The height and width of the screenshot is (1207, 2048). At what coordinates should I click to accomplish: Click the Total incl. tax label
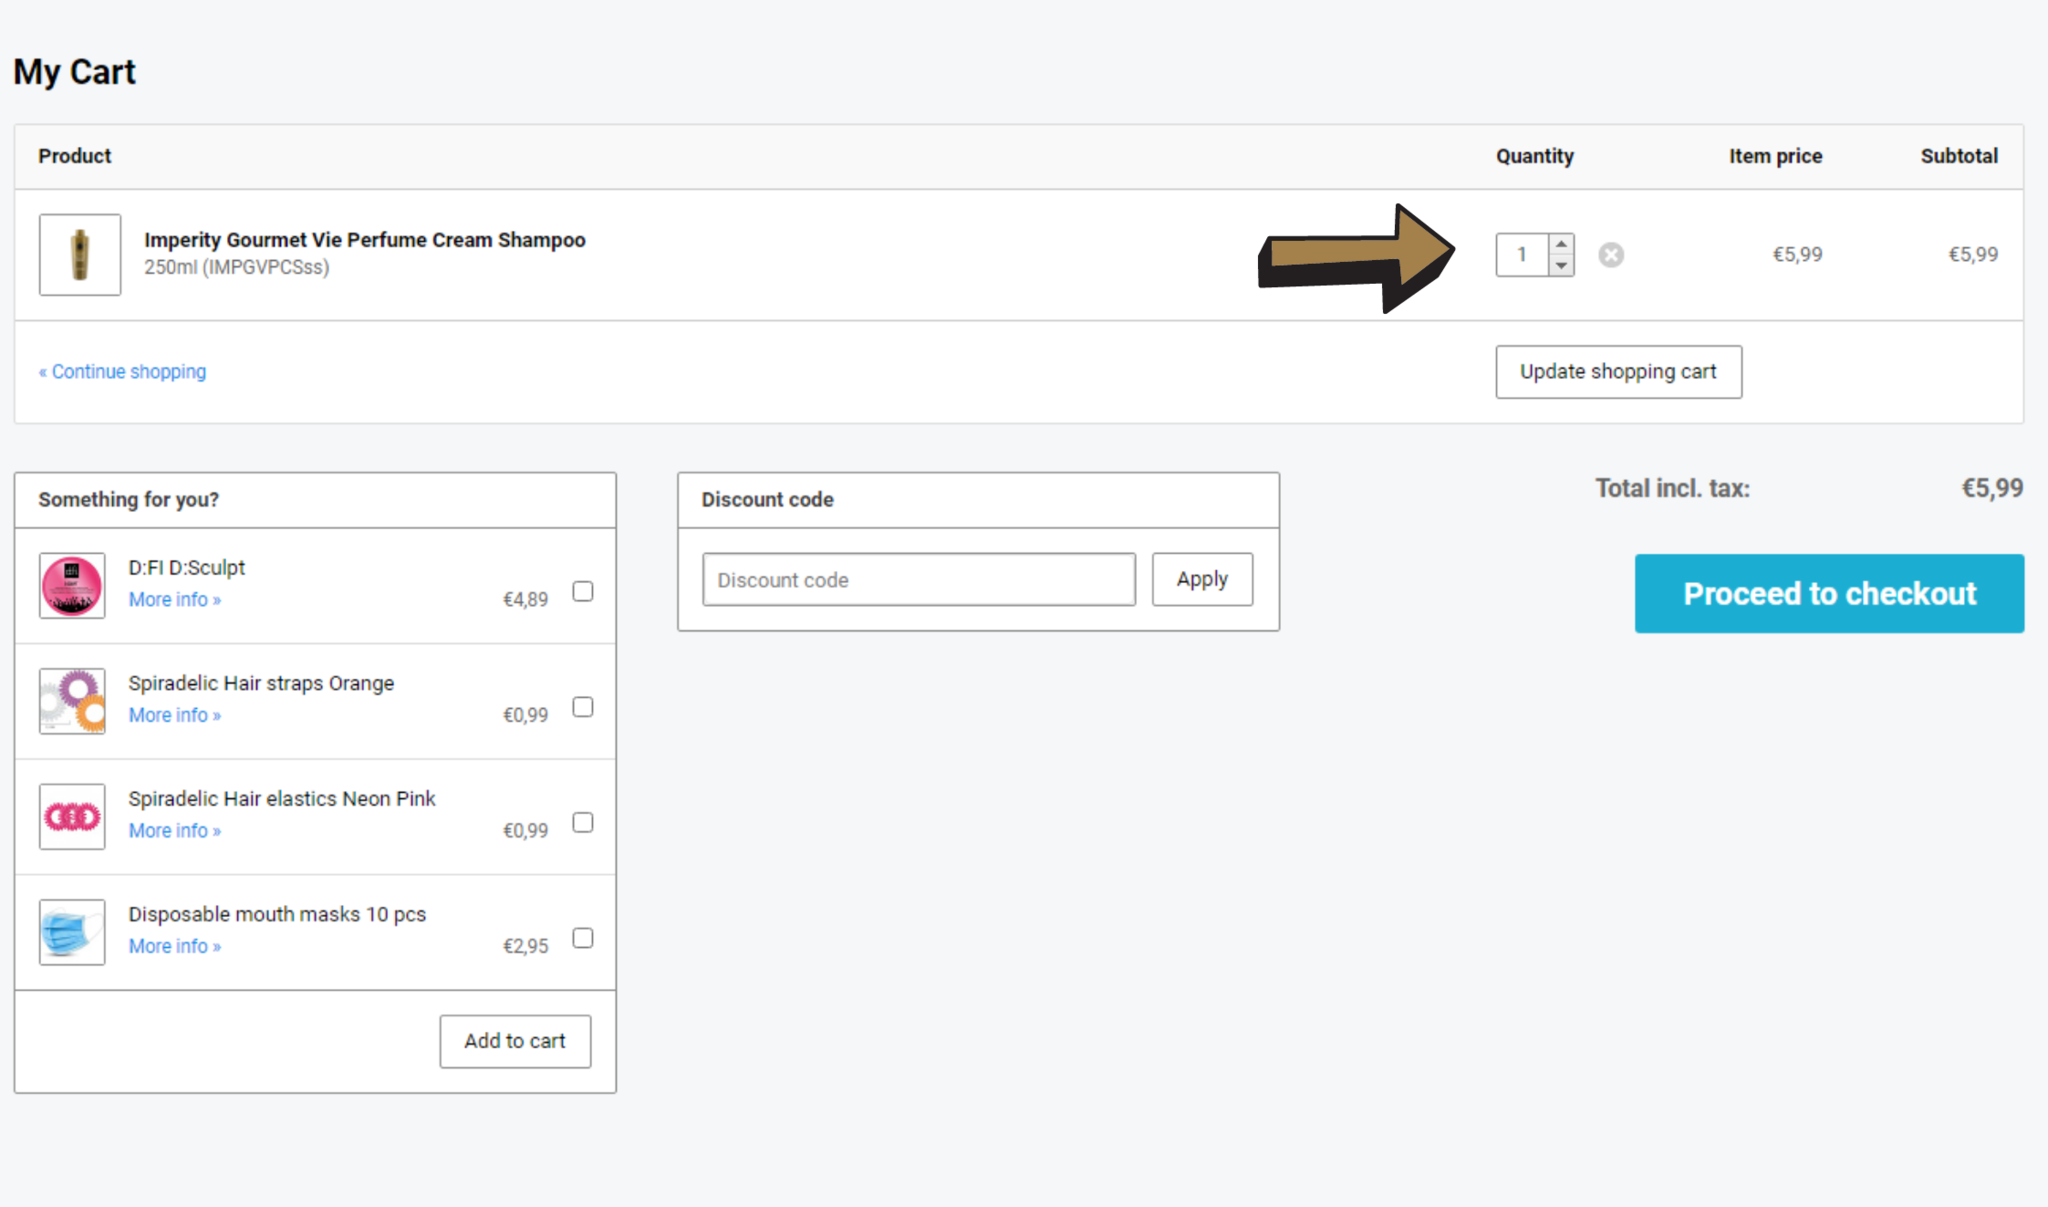pos(1672,489)
